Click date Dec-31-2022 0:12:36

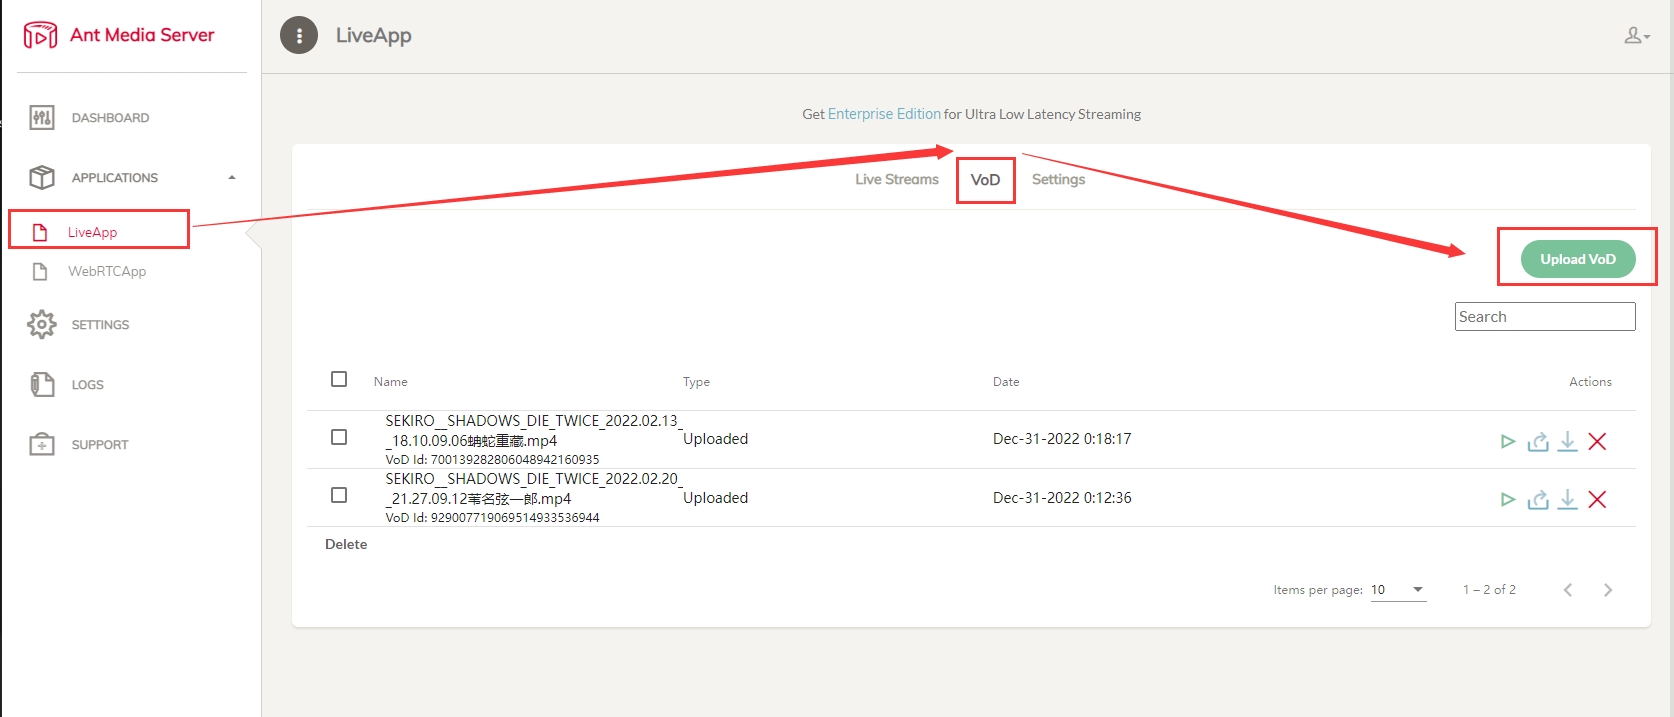pos(1062,498)
